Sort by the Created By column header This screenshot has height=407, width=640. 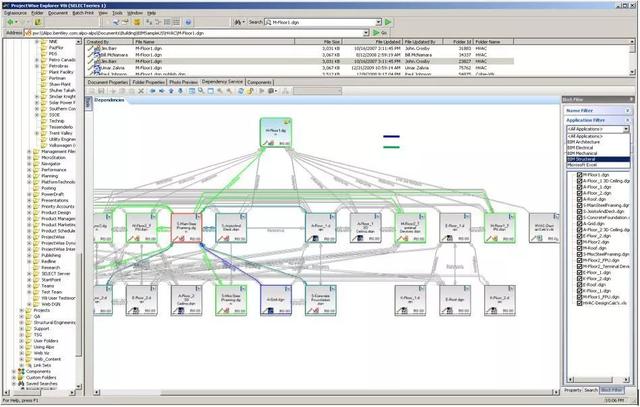click(x=109, y=42)
